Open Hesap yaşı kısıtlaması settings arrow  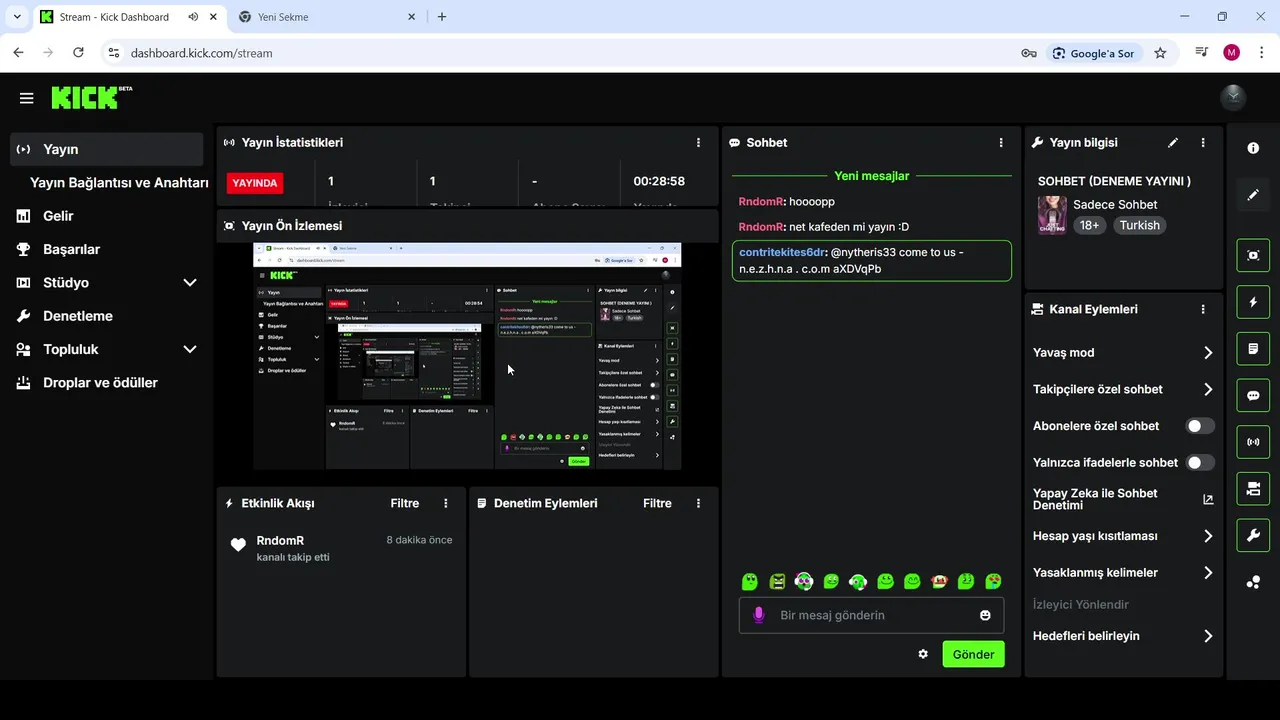tap(1208, 536)
